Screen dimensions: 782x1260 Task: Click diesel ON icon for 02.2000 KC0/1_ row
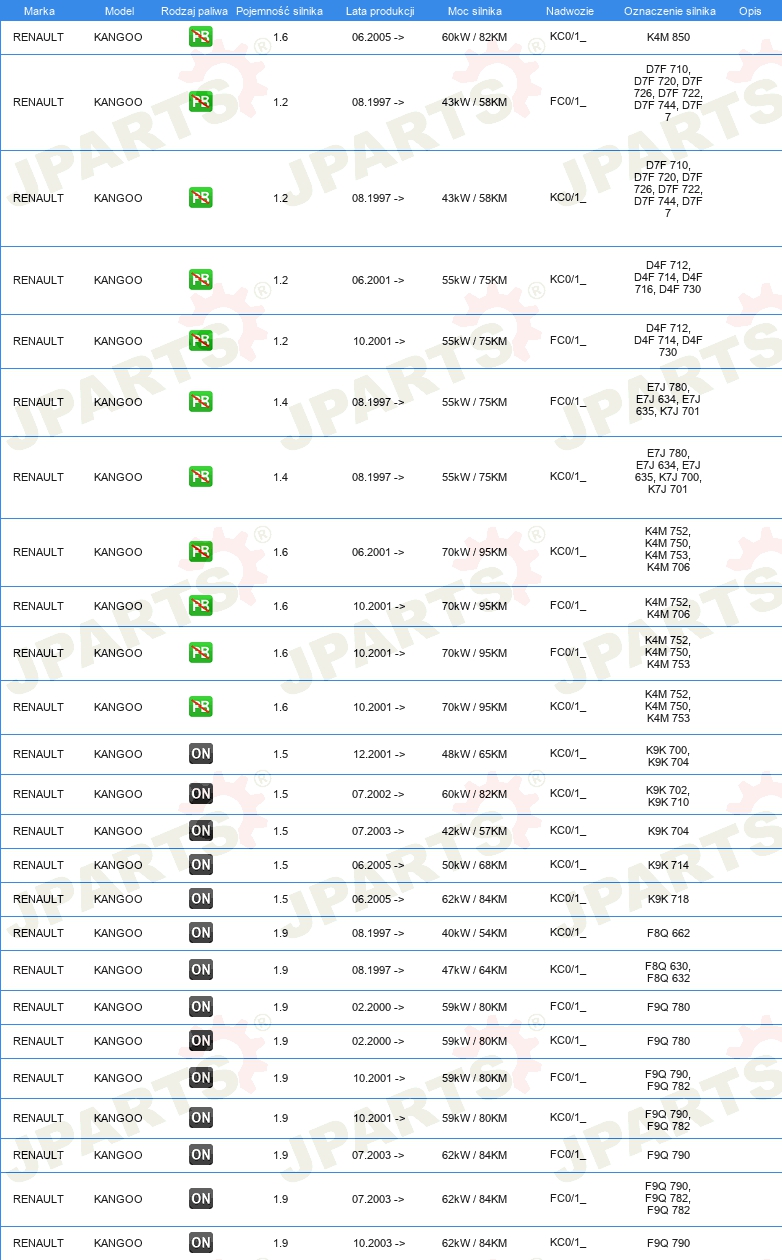coord(201,1041)
